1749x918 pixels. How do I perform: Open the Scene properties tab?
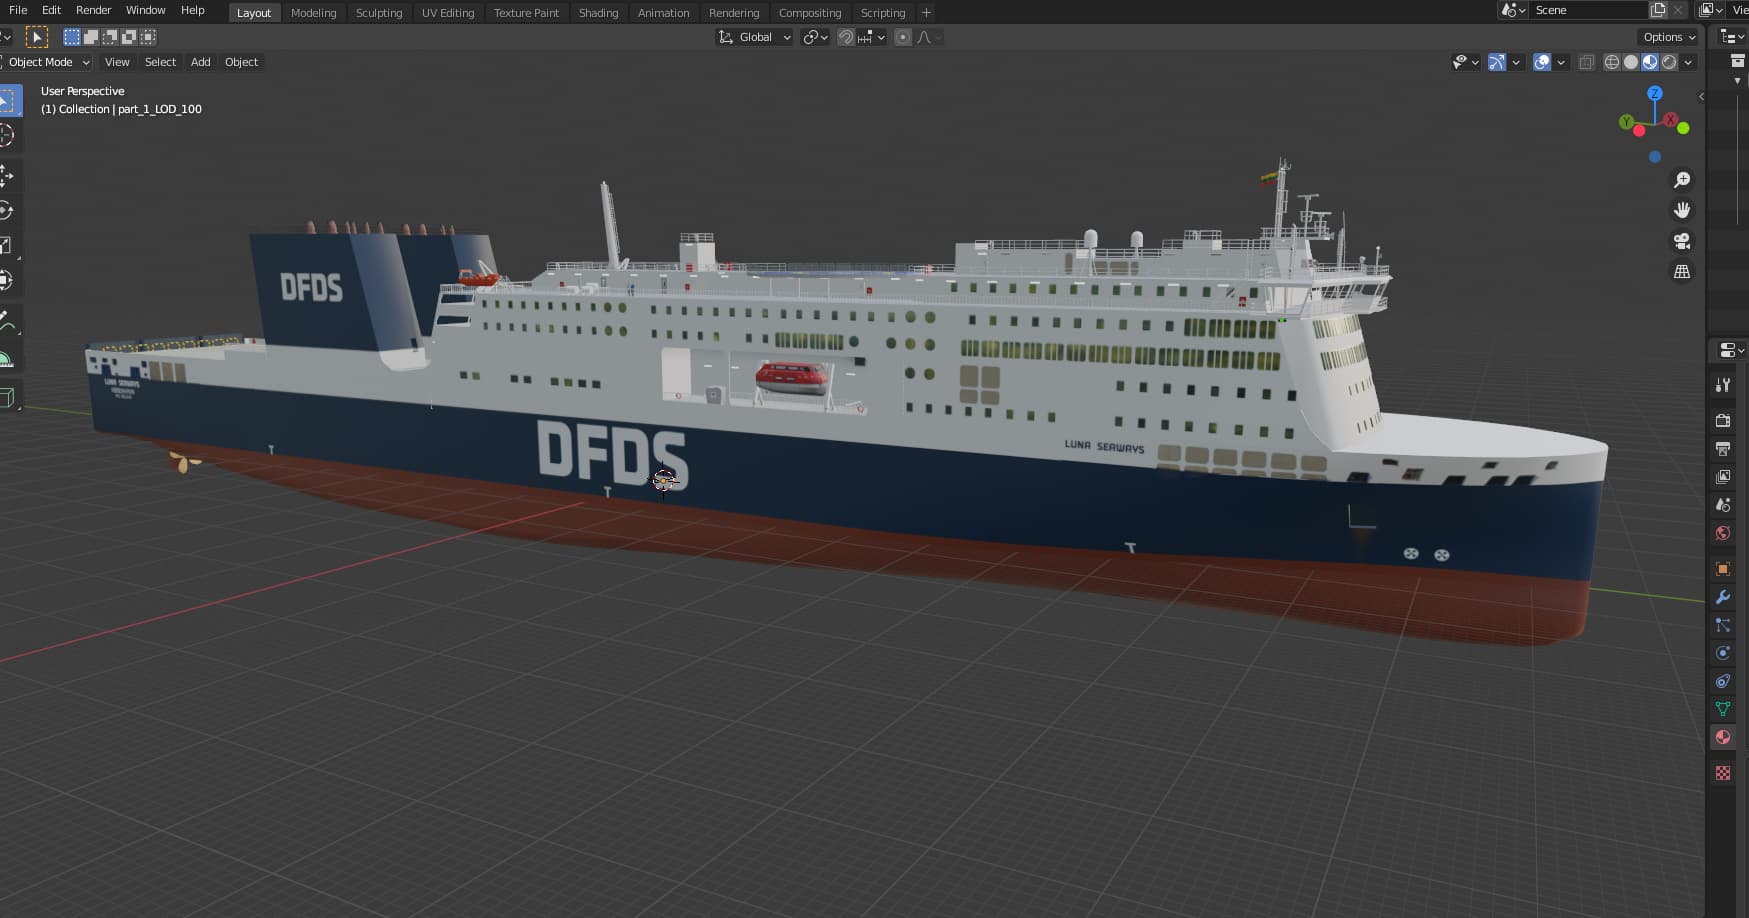(x=1723, y=505)
